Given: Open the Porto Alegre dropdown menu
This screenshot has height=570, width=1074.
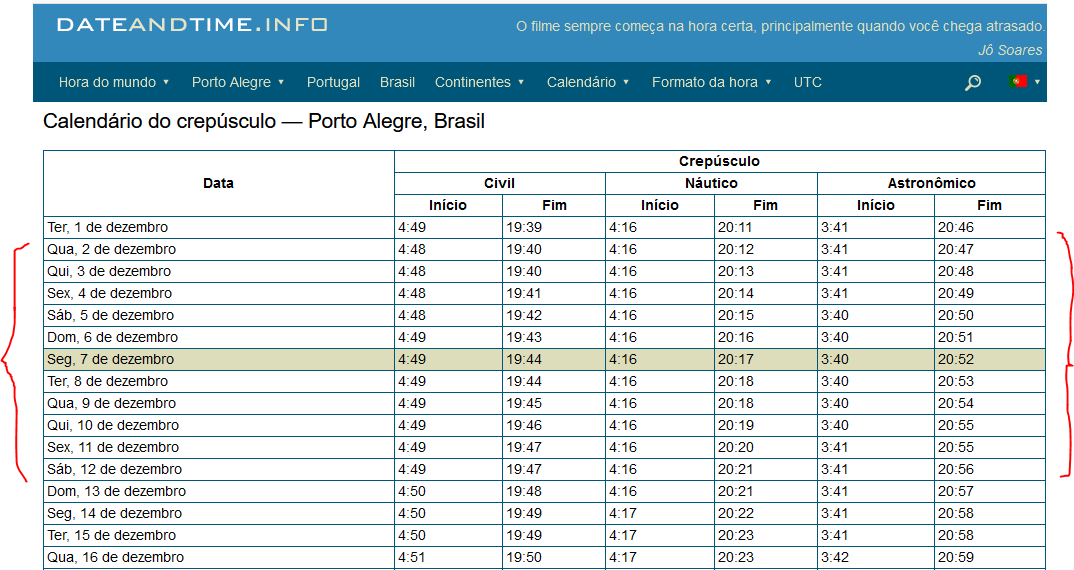Looking at the screenshot, I should (x=238, y=82).
